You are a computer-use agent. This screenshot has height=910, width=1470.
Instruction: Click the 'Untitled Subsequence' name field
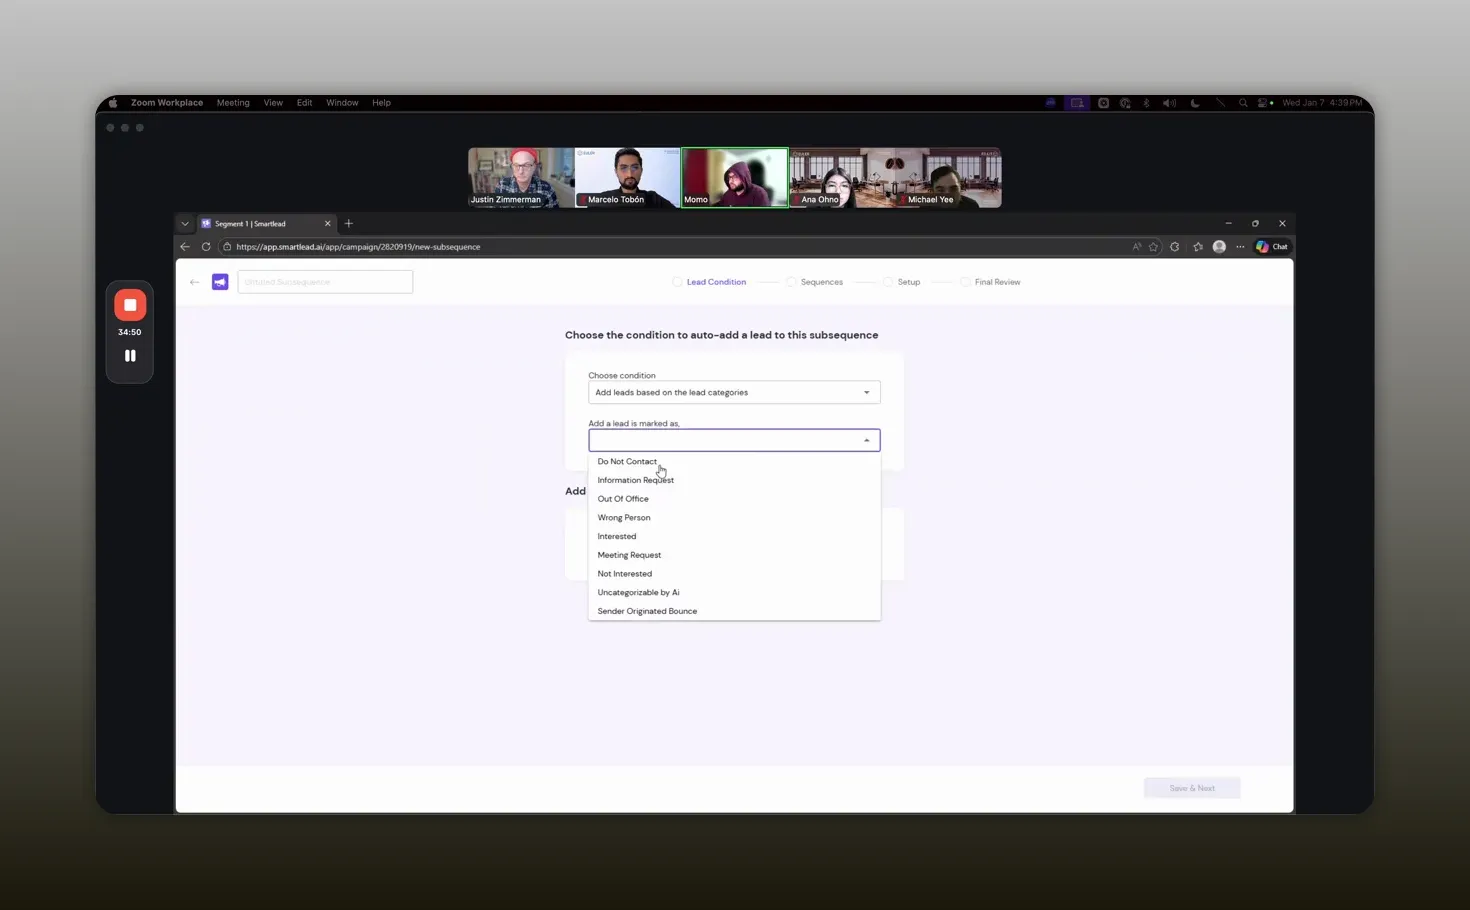click(324, 281)
